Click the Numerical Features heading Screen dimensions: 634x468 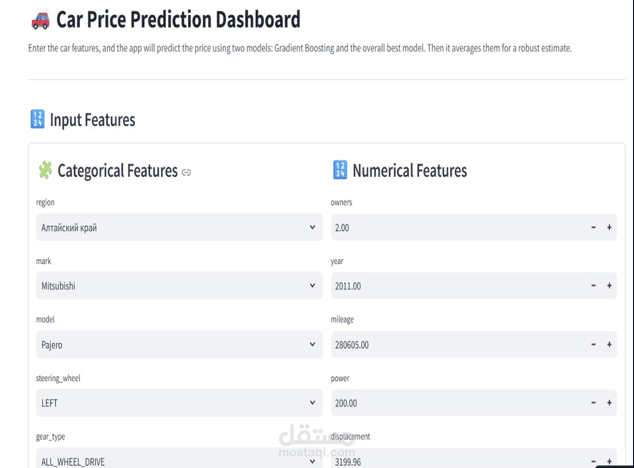(x=409, y=171)
